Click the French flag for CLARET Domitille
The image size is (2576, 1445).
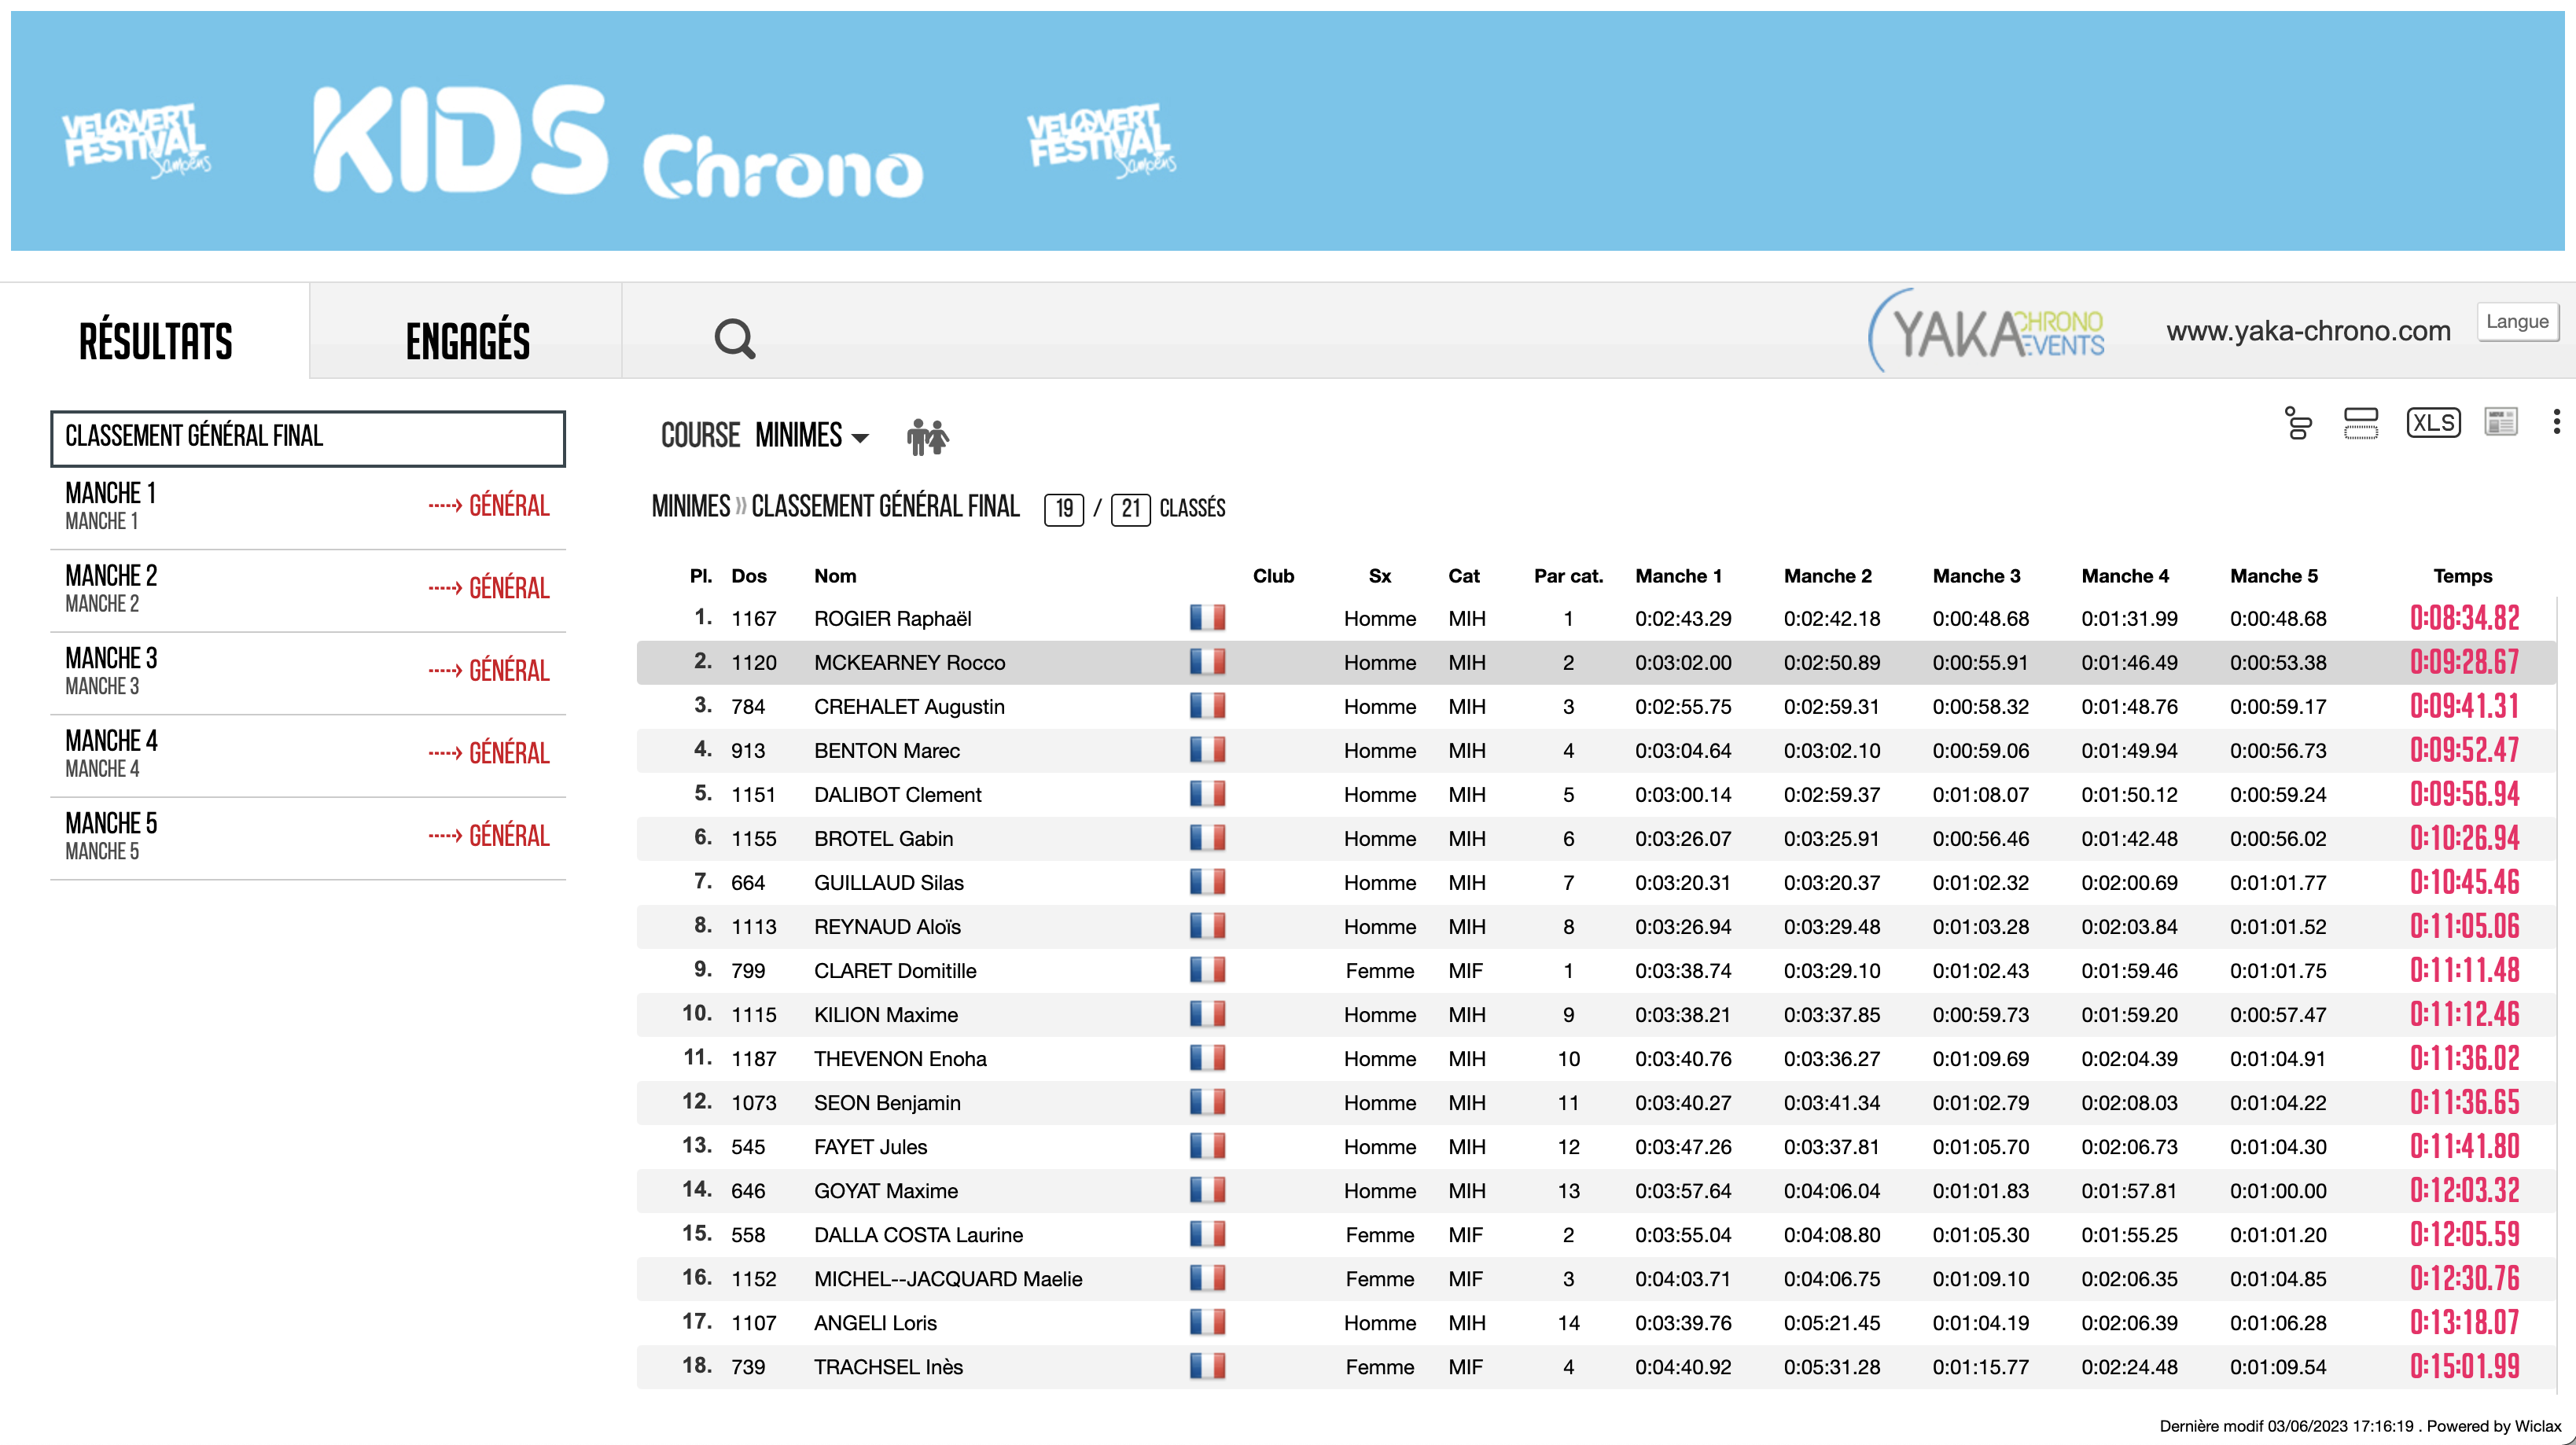tap(1207, 970)
